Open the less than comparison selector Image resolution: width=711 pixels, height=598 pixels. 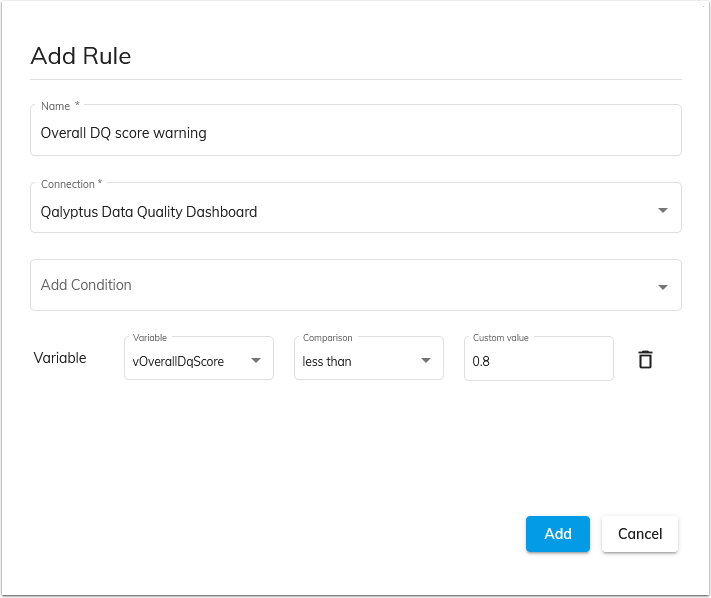[x=369, y=358]
